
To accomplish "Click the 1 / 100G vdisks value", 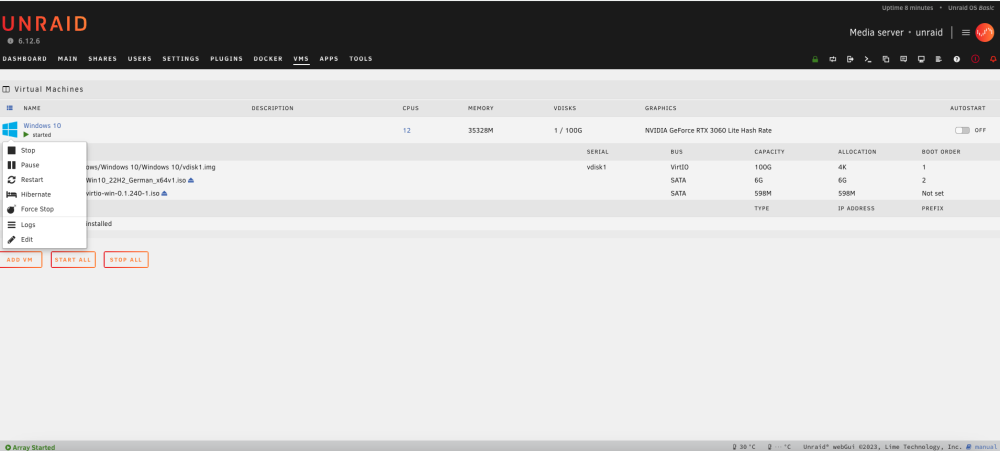I will (568, 130).
